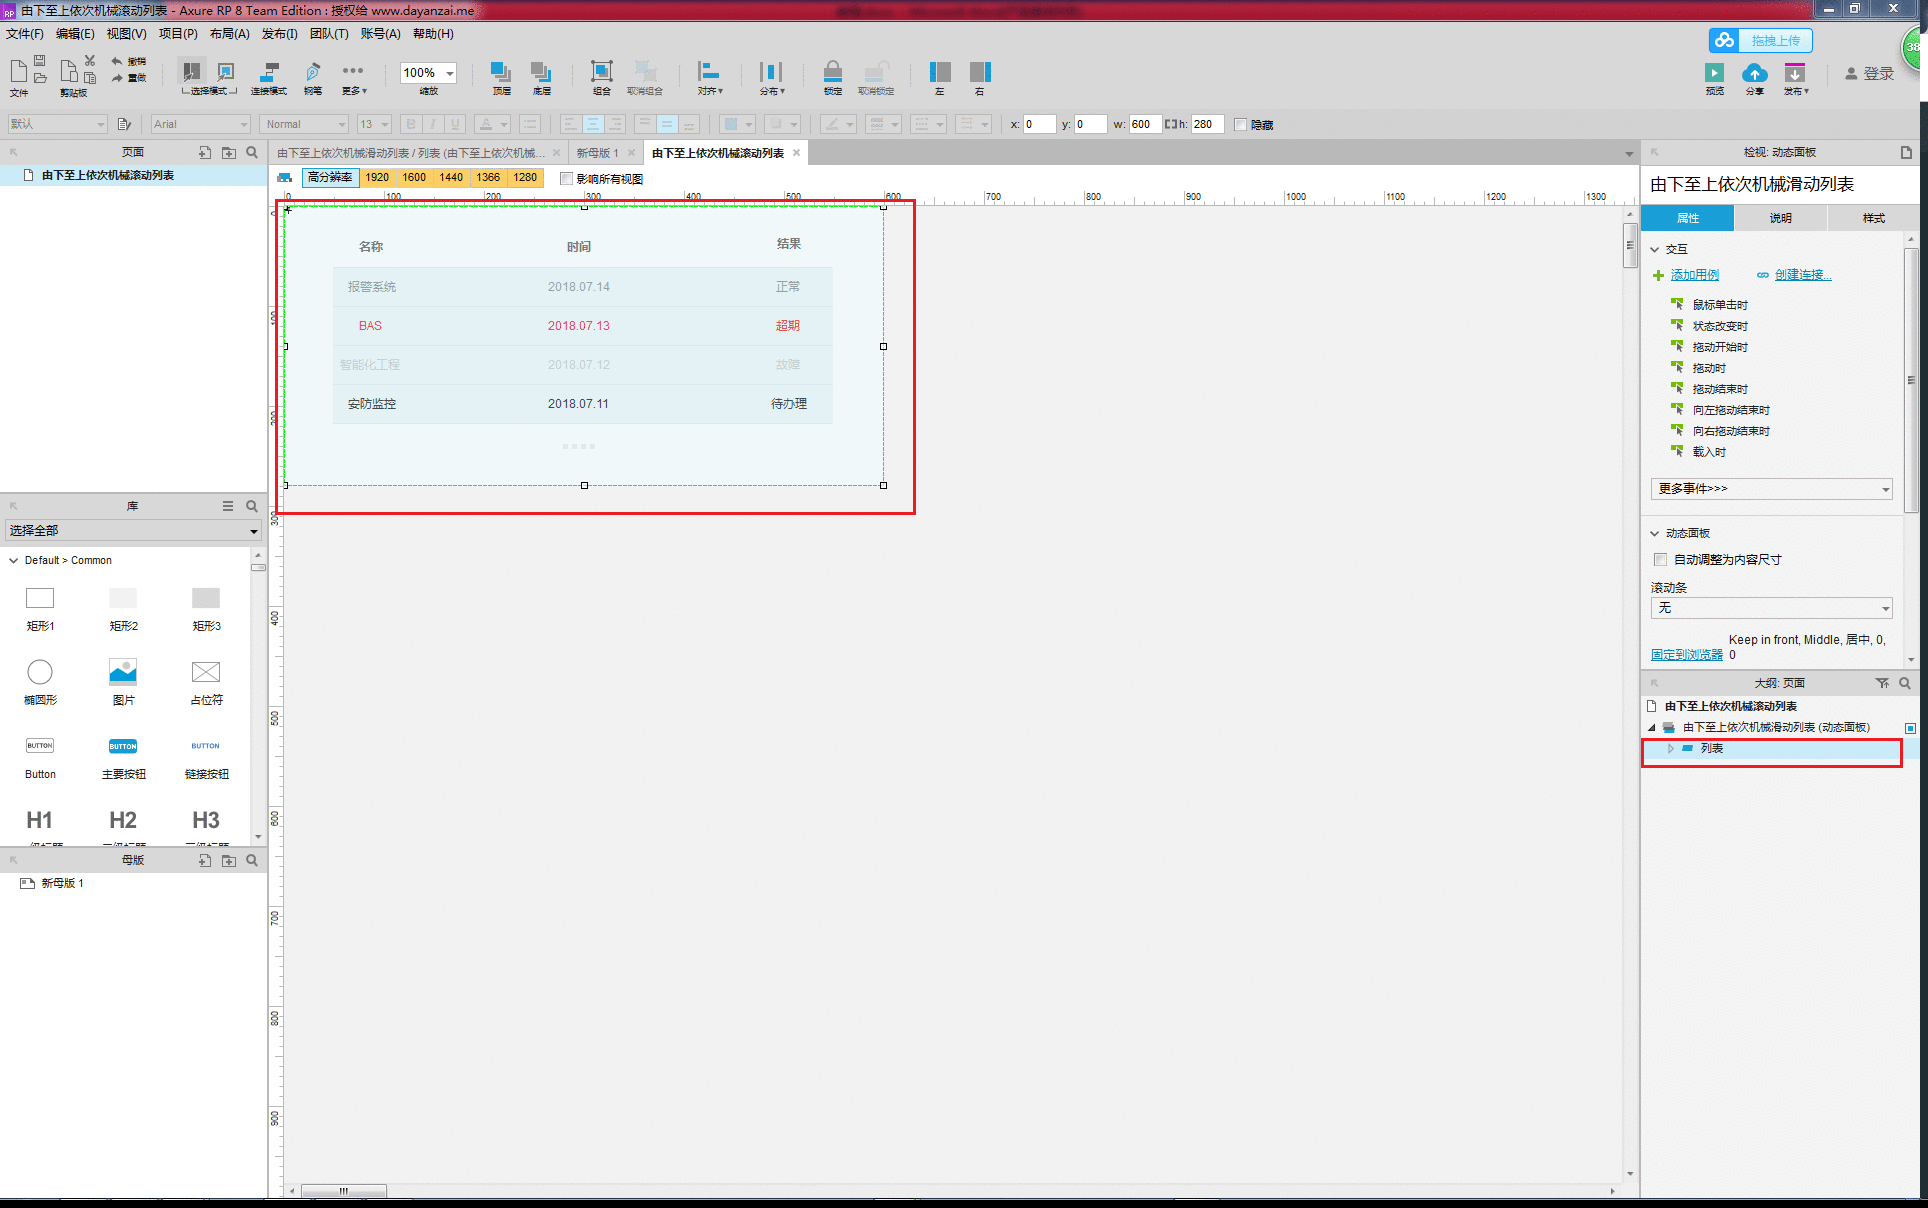Click the adaptive views manage icon

click(x=285, y=178)
